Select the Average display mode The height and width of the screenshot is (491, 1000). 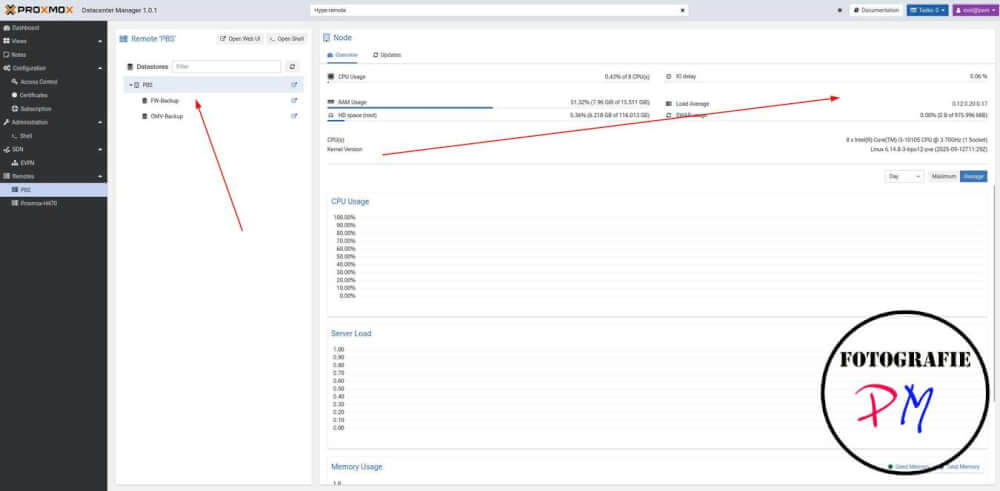click(x=974, y=177)
